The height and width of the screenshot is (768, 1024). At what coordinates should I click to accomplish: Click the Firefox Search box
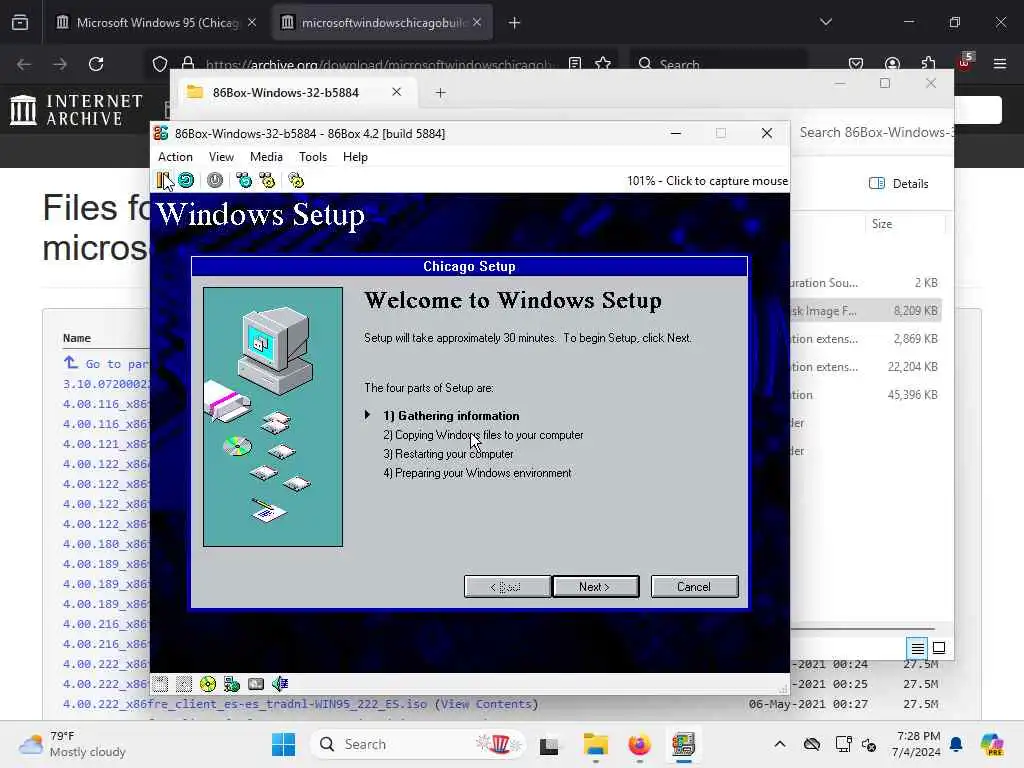click(x=718, y=64)
